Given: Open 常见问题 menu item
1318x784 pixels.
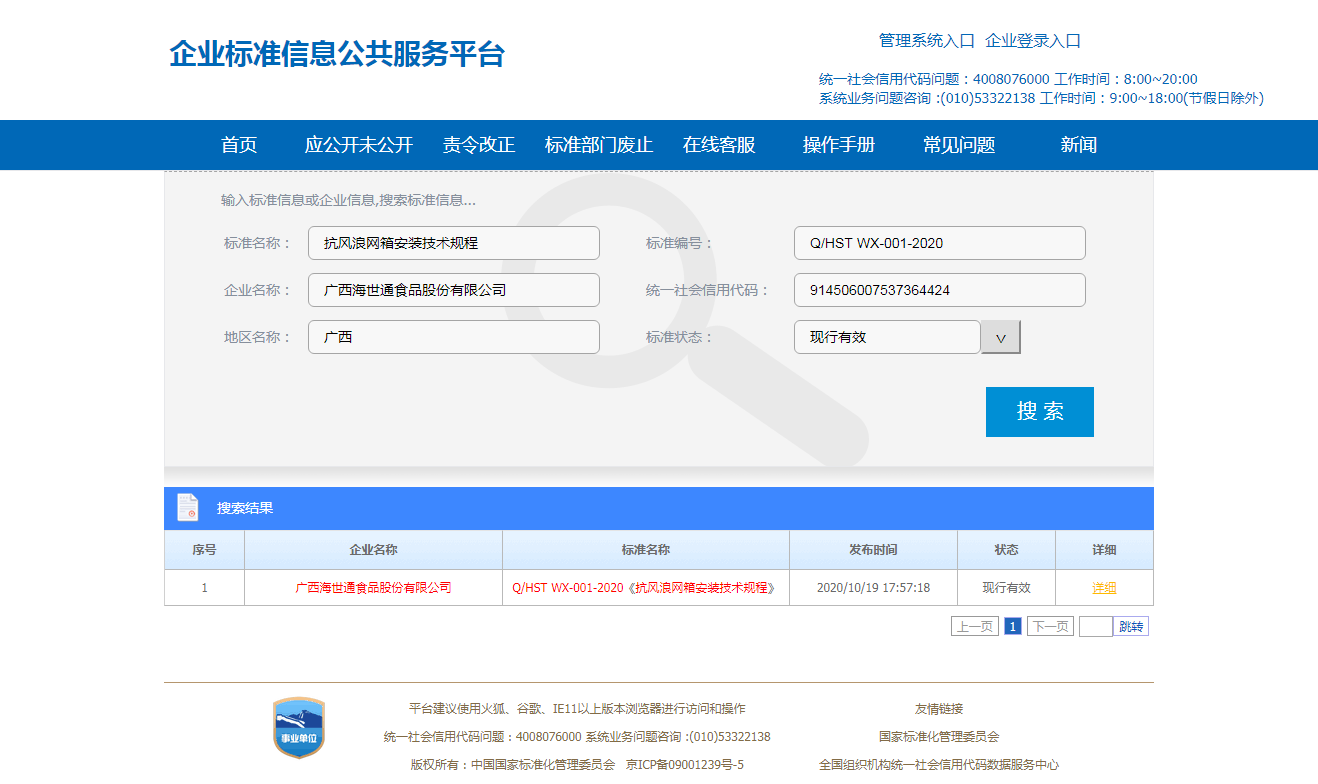Looking at the screenshot, I should pos(959,145).
